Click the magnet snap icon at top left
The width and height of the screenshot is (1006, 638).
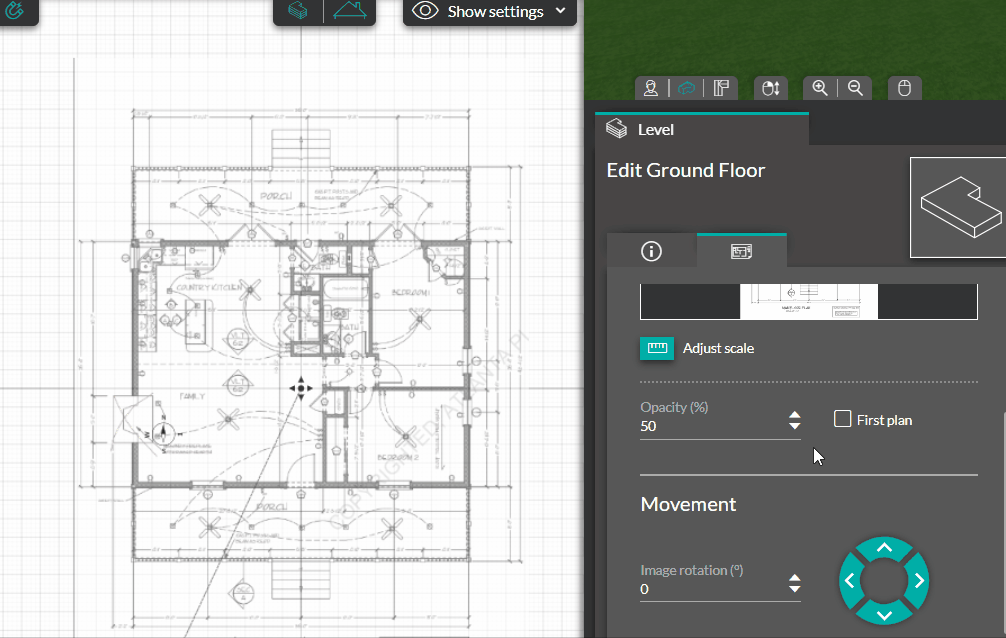coord(14,10)
